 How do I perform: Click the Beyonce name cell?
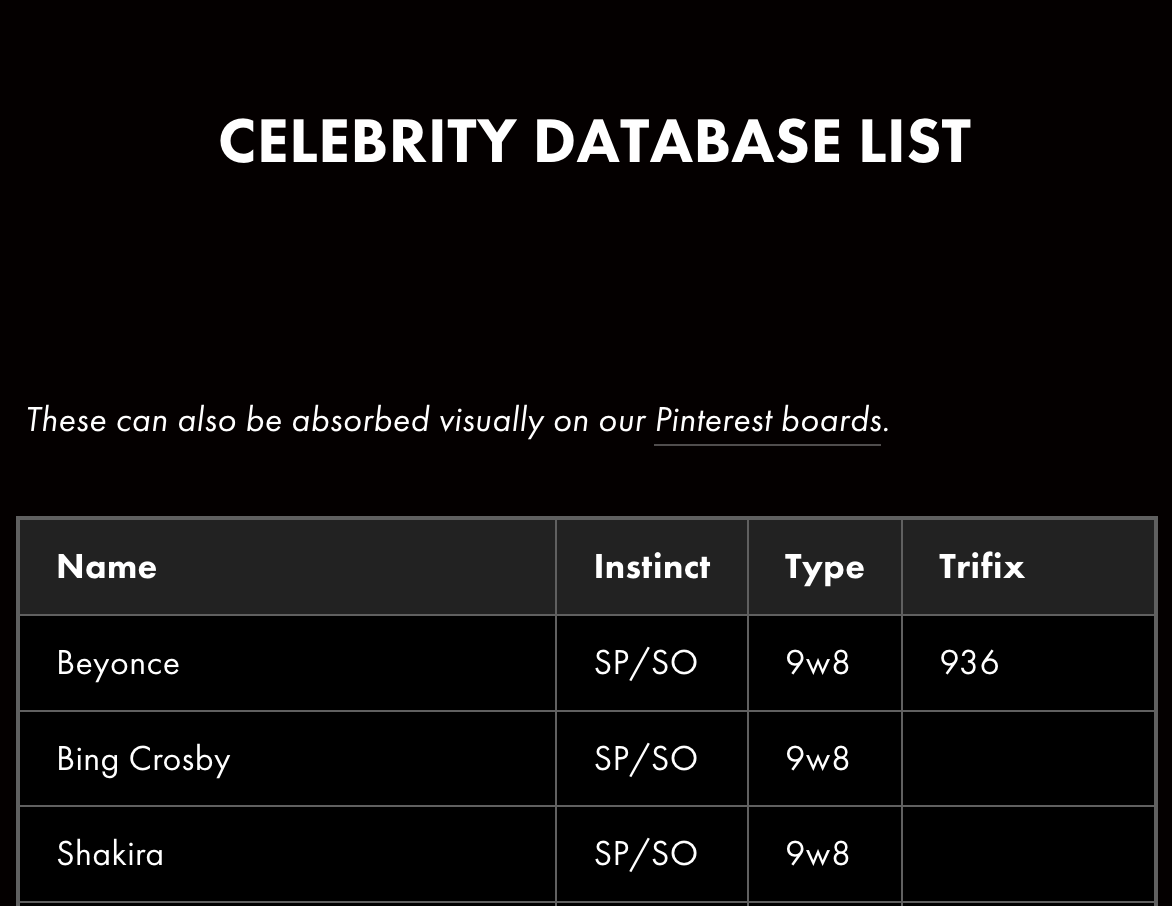click(x=118, y=663)
